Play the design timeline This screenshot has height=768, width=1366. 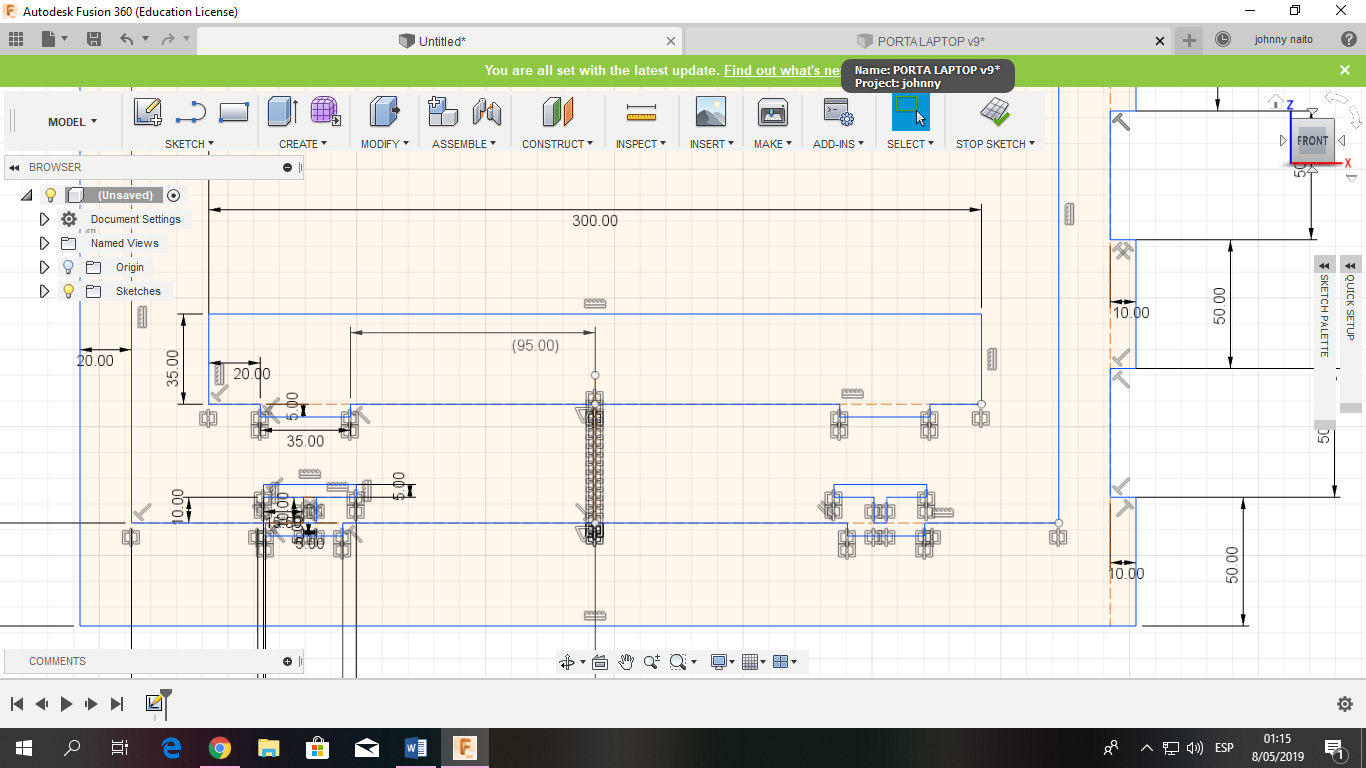point(66,704)
